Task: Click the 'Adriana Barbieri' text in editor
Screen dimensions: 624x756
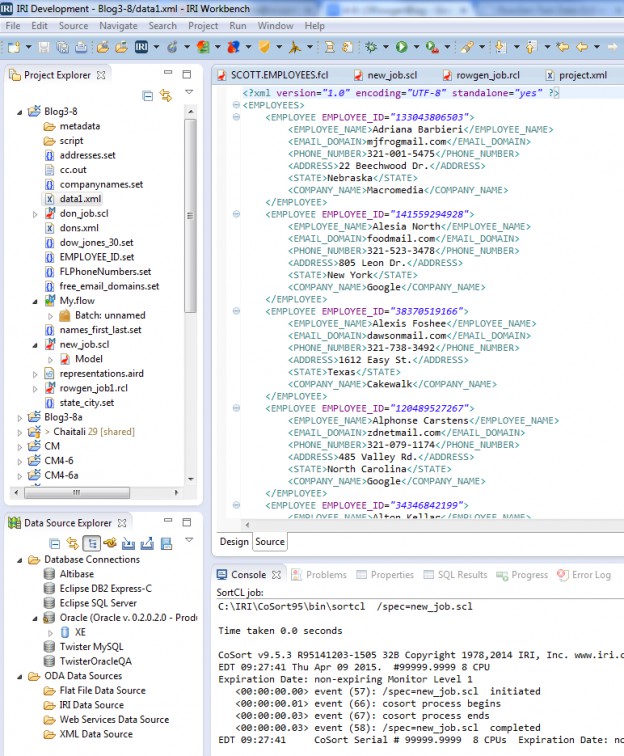Action: tap(417, 130)
